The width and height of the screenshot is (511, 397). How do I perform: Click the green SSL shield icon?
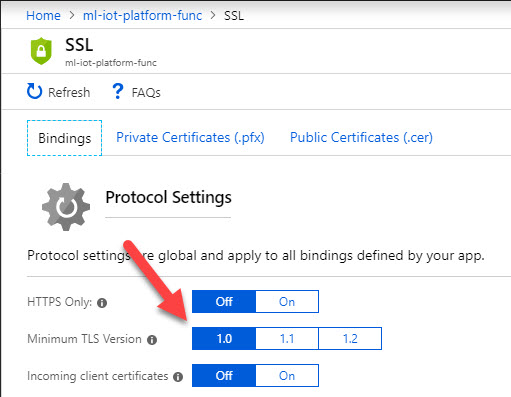(x=41, y=51)
